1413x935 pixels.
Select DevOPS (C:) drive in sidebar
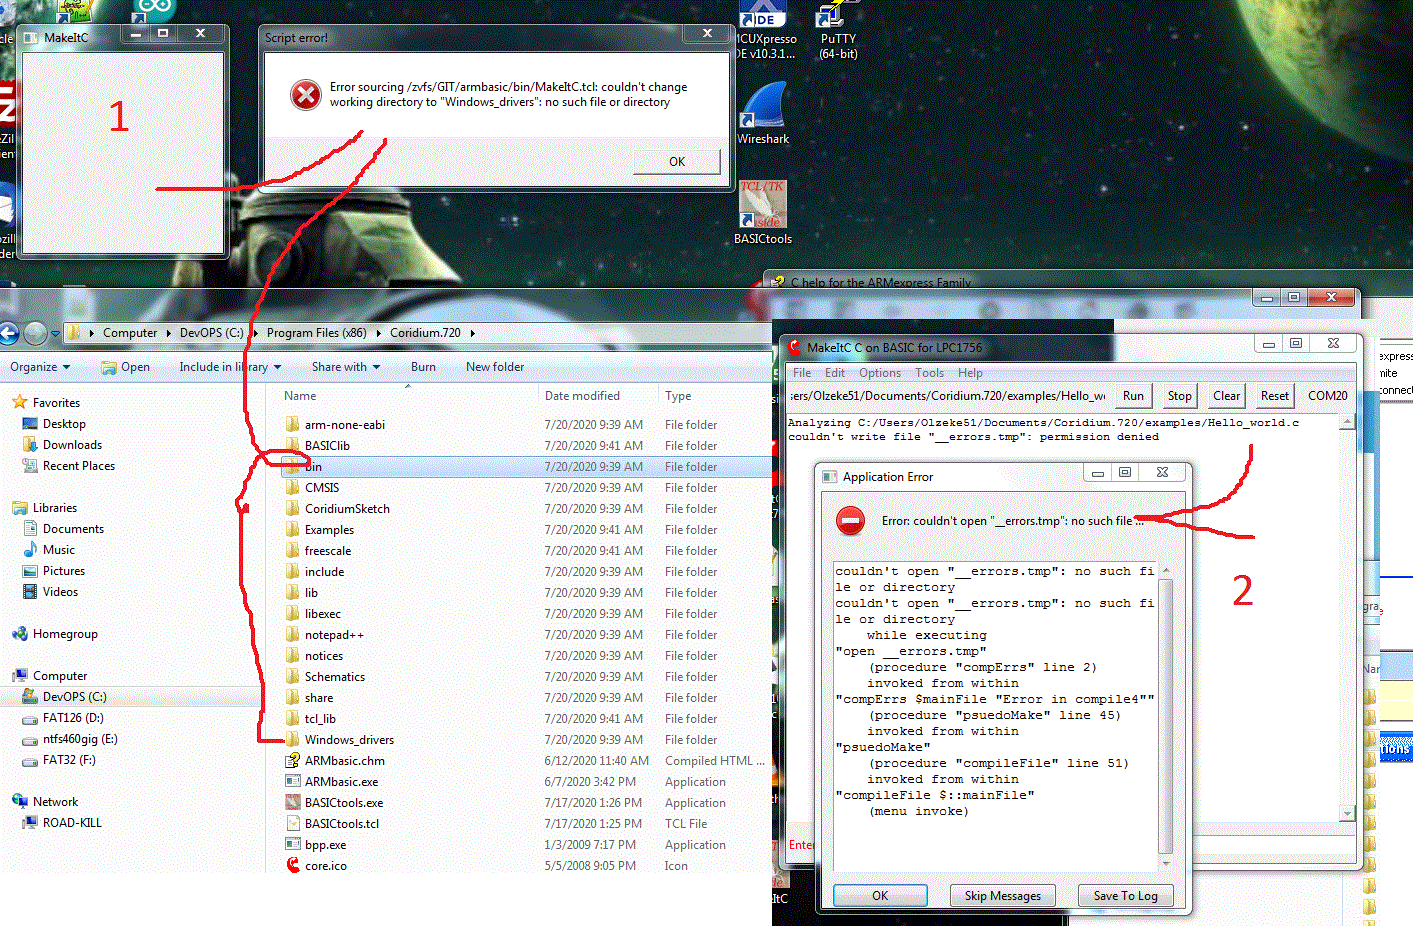(x=74, y=697)
